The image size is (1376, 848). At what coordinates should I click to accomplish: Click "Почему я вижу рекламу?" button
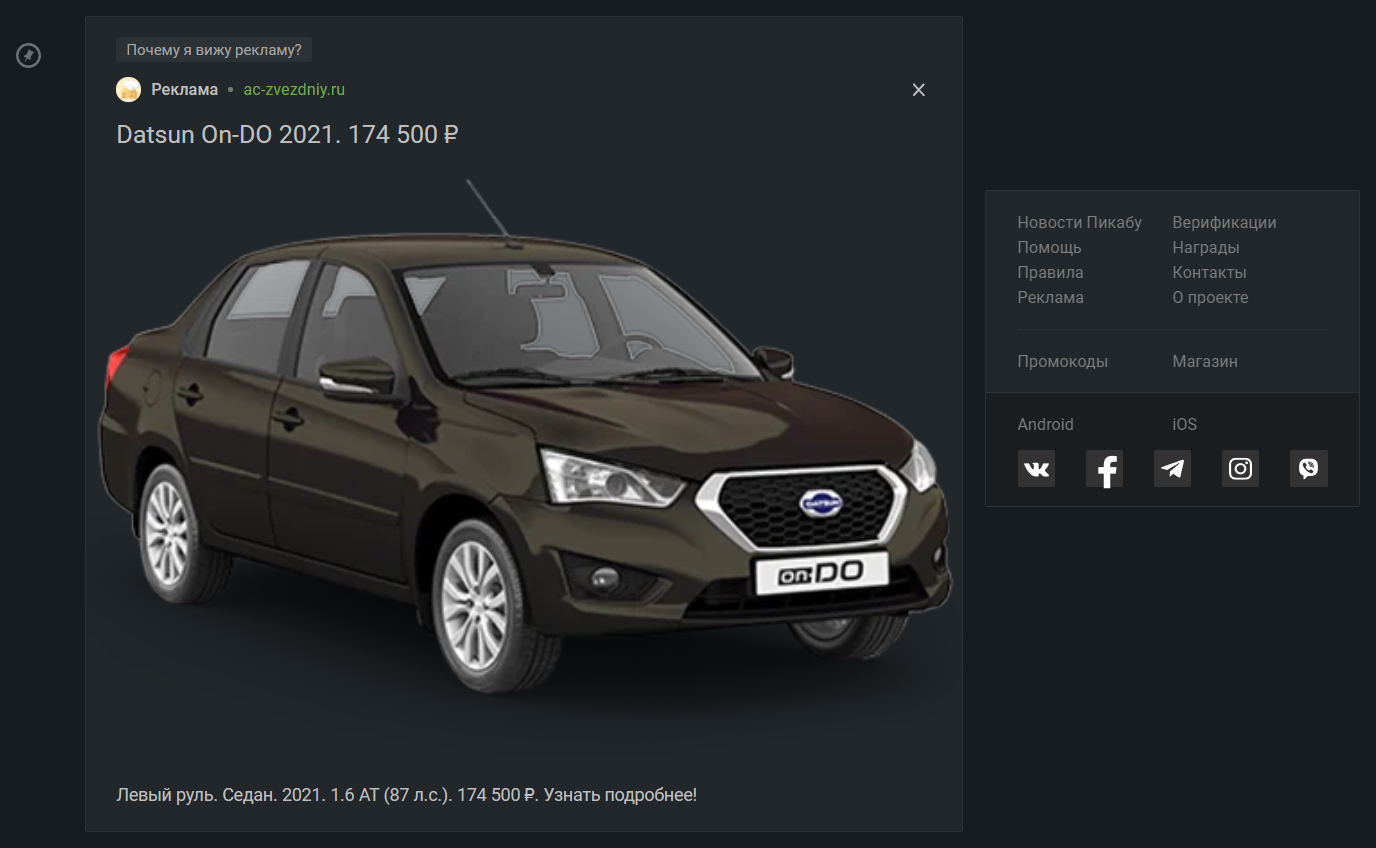(x=214, y=50)
